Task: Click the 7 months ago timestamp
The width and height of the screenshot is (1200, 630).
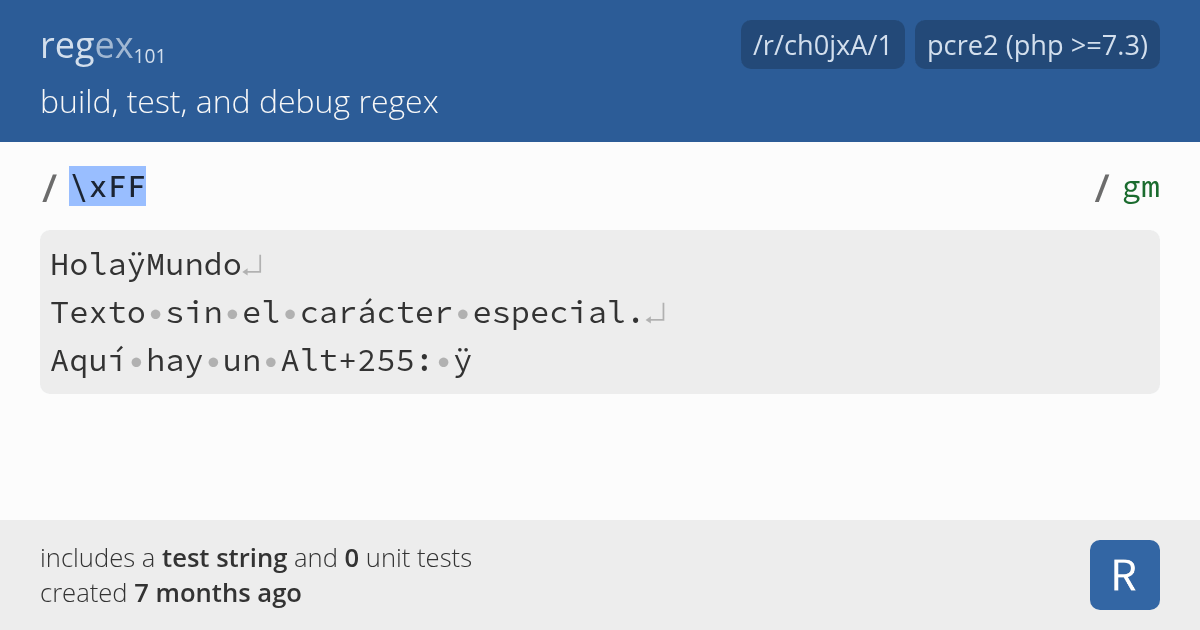Action: click(x=216, y=592)
